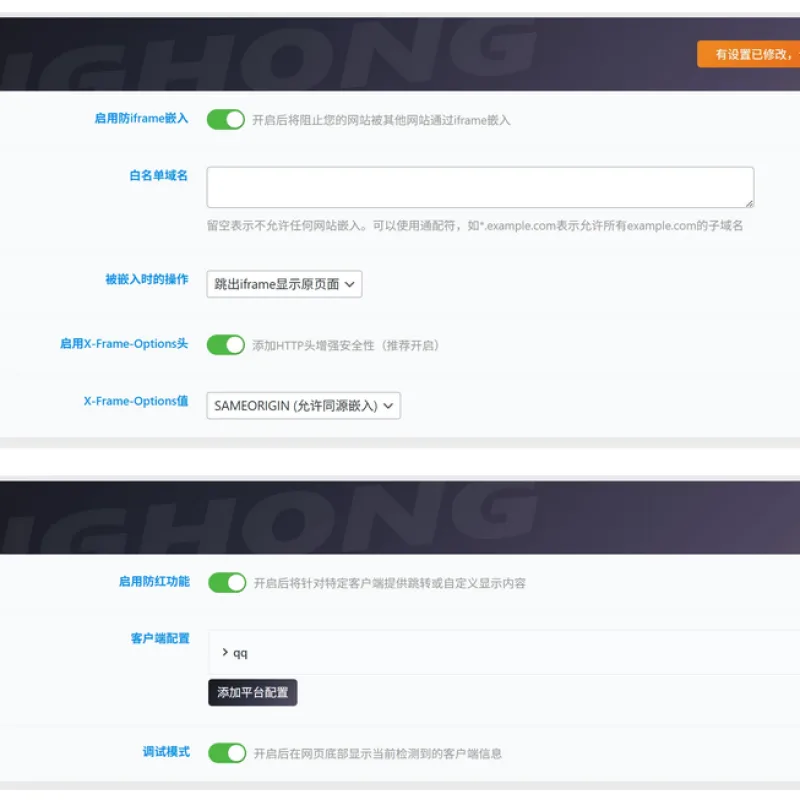Image resolution: width=800 pixels, height=800 pixels.
Task: Toggle the 启用防红功能 switch
Action: (x=227, y=583)
